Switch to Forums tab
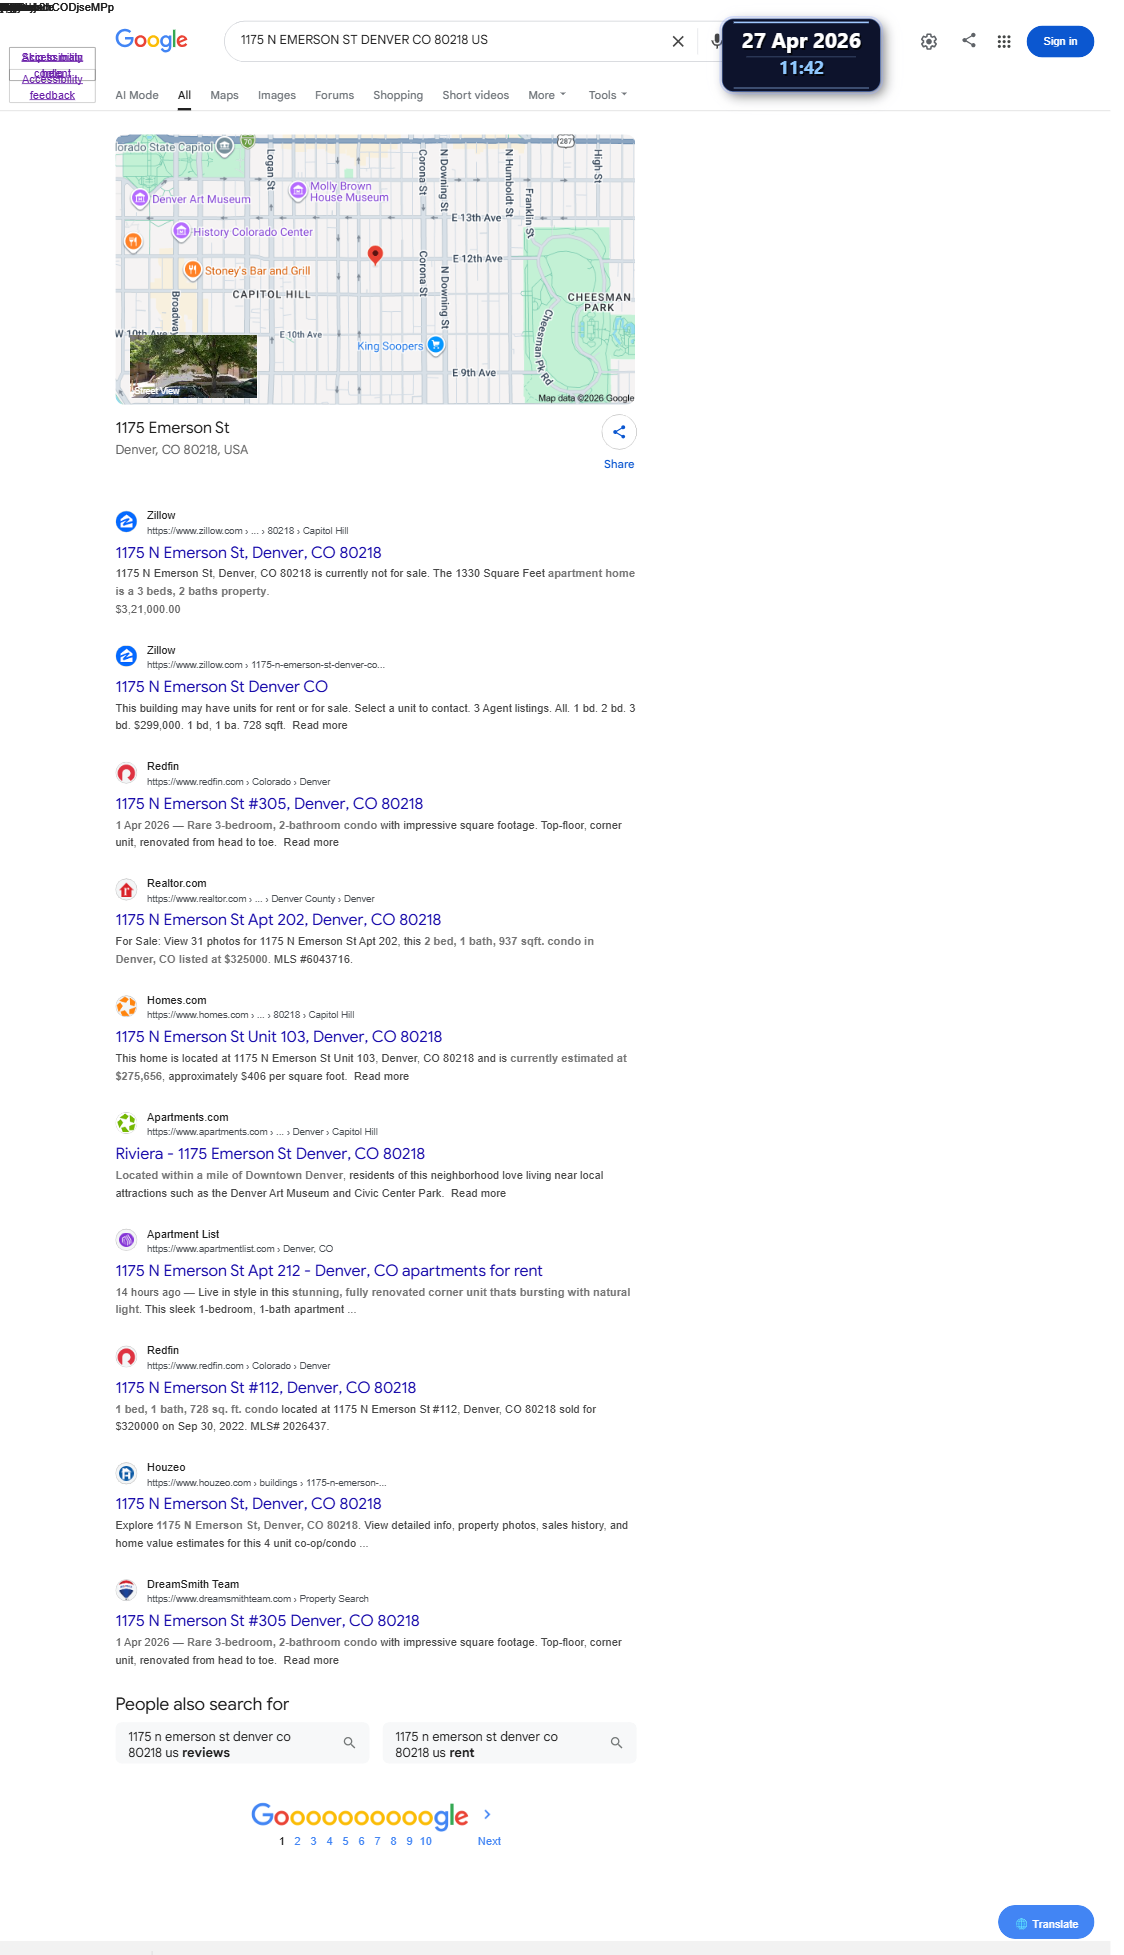 click(334, 95)
